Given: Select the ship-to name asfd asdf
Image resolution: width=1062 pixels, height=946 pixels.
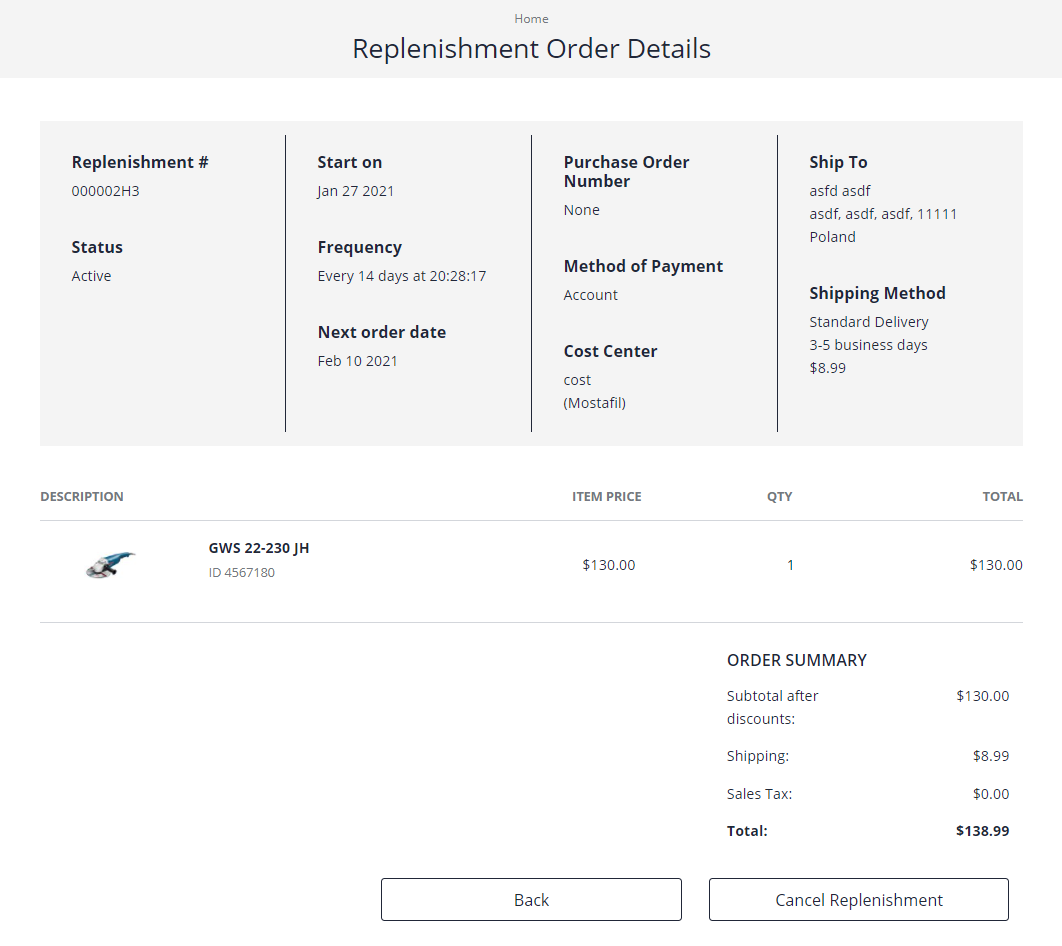Looking at the screenshot, I should tap(840, 191).
